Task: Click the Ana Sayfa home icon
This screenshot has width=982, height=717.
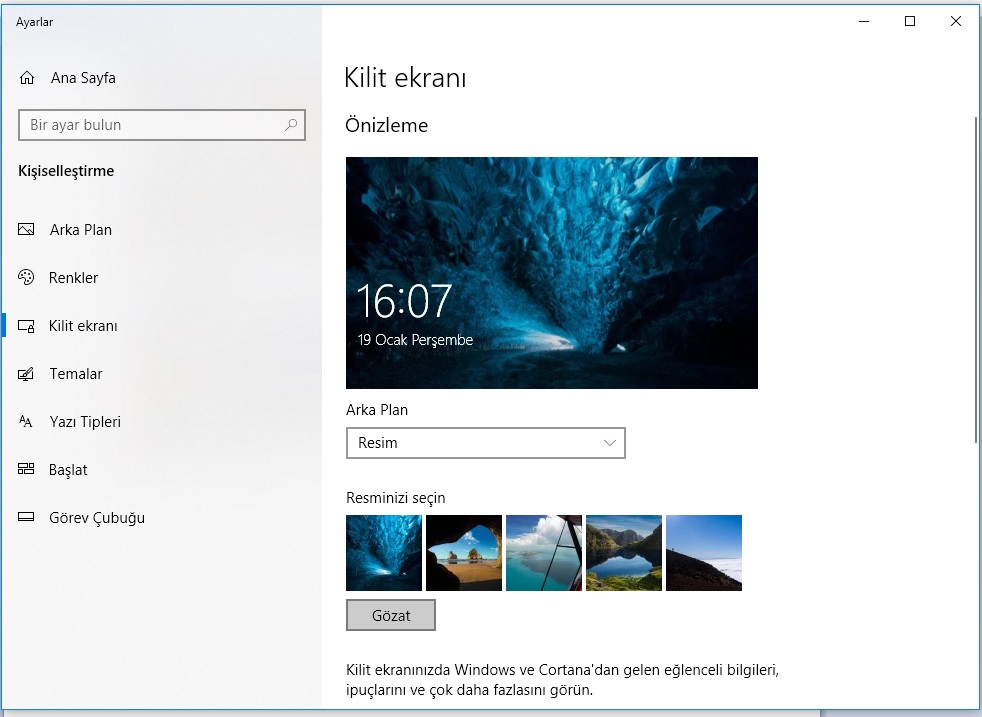Action: (x=27, y=78)
